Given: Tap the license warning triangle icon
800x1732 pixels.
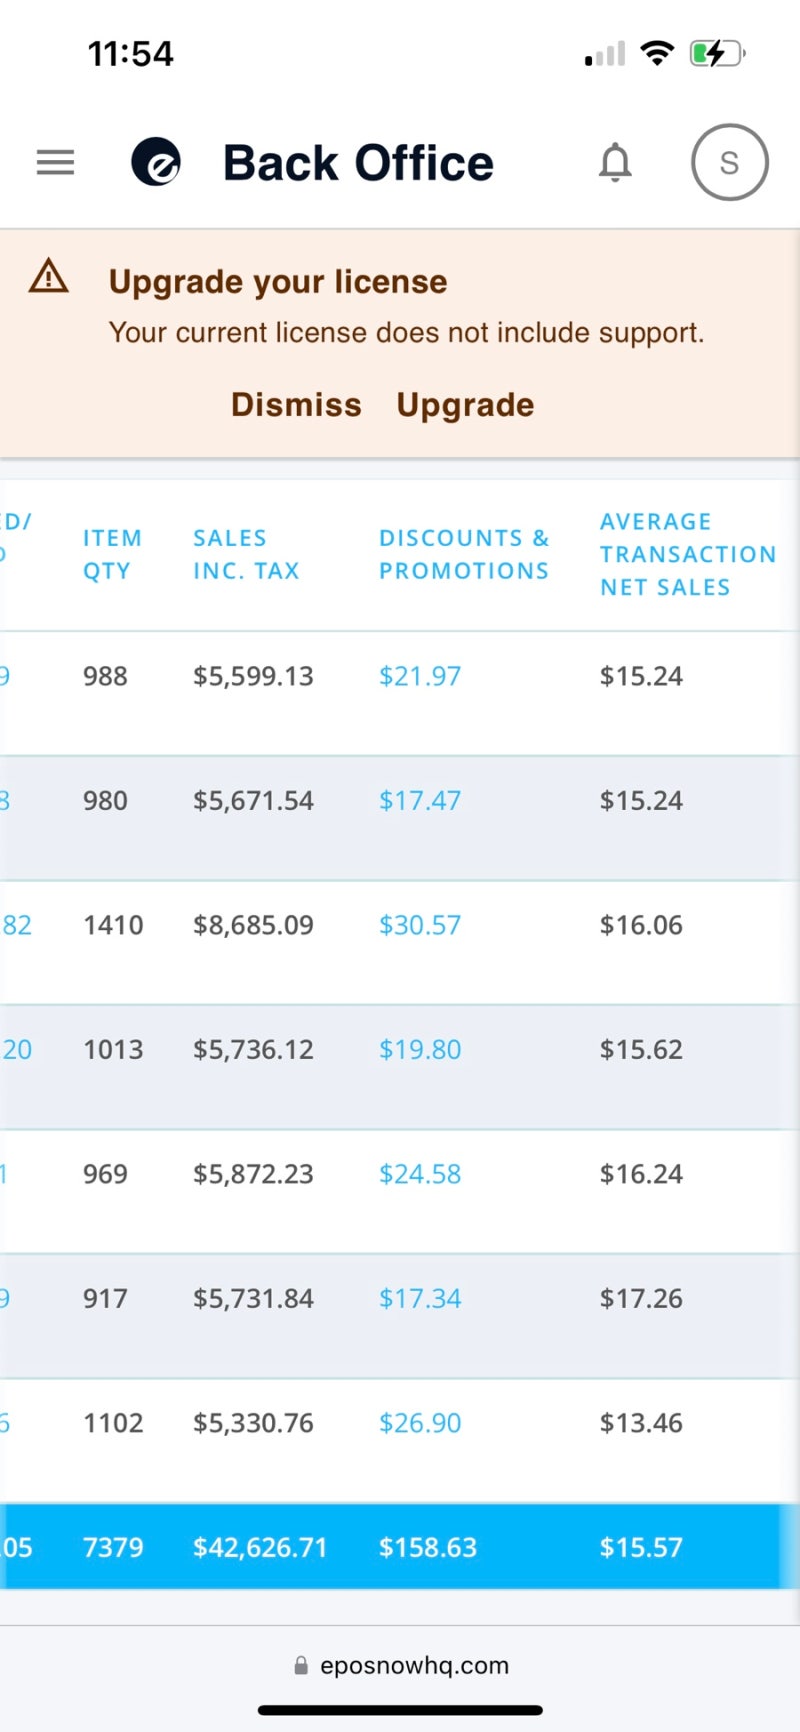Looking at the screenshot, I should click(49, 276).
